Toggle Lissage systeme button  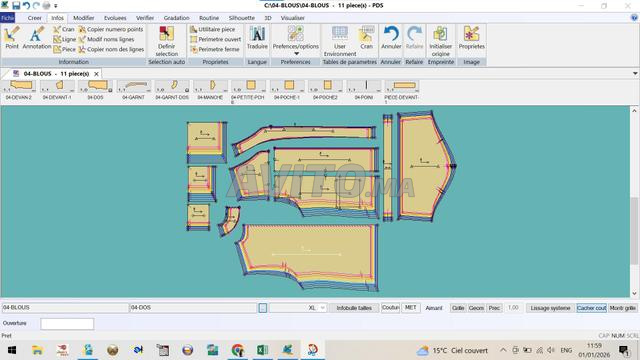[550, 308]
